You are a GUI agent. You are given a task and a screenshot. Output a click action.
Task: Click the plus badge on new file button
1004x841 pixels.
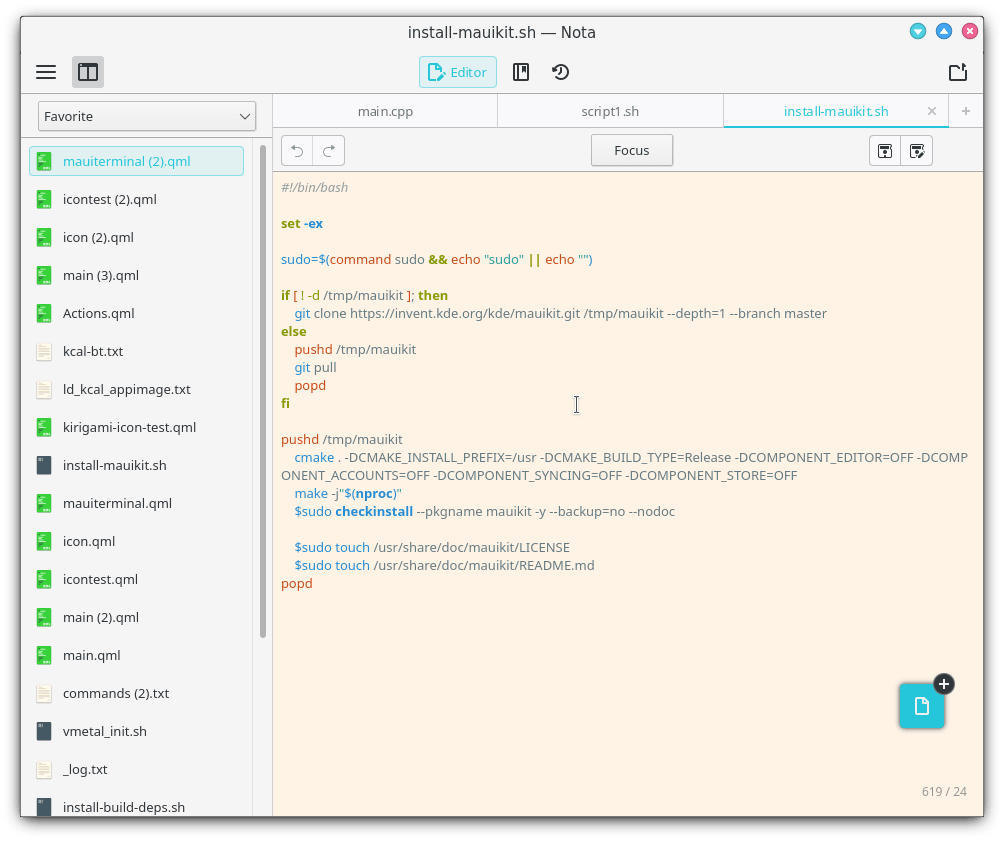click(x=944, y=684)
